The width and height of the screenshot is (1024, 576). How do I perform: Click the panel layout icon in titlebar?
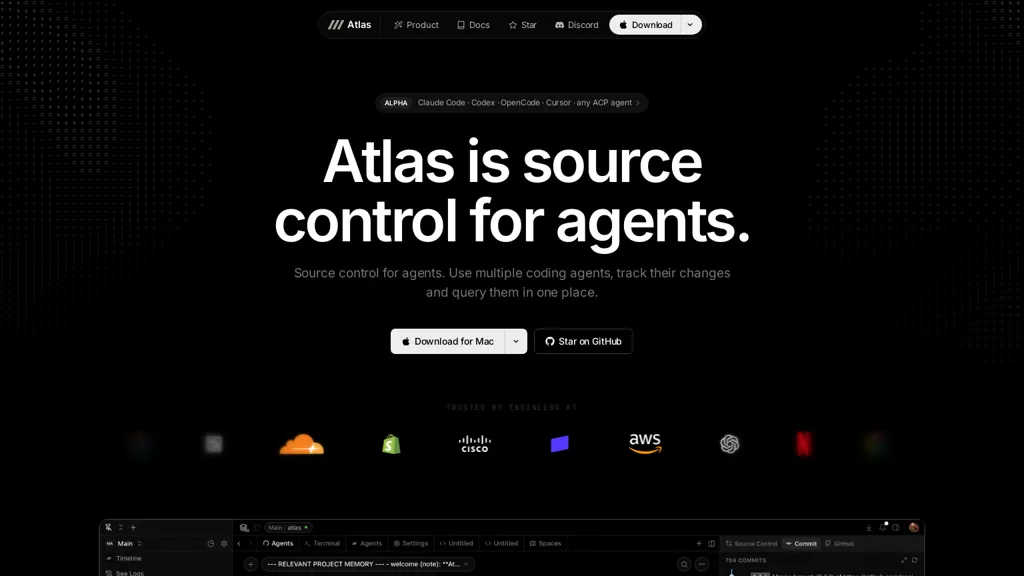pos(896,528)
